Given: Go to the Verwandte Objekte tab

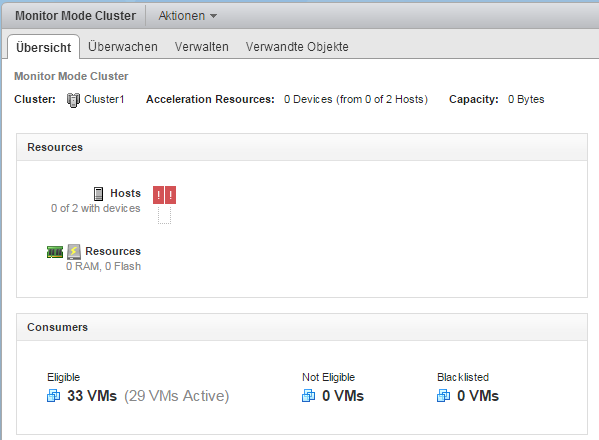Looking at the screenshot, I should point(297,47).
